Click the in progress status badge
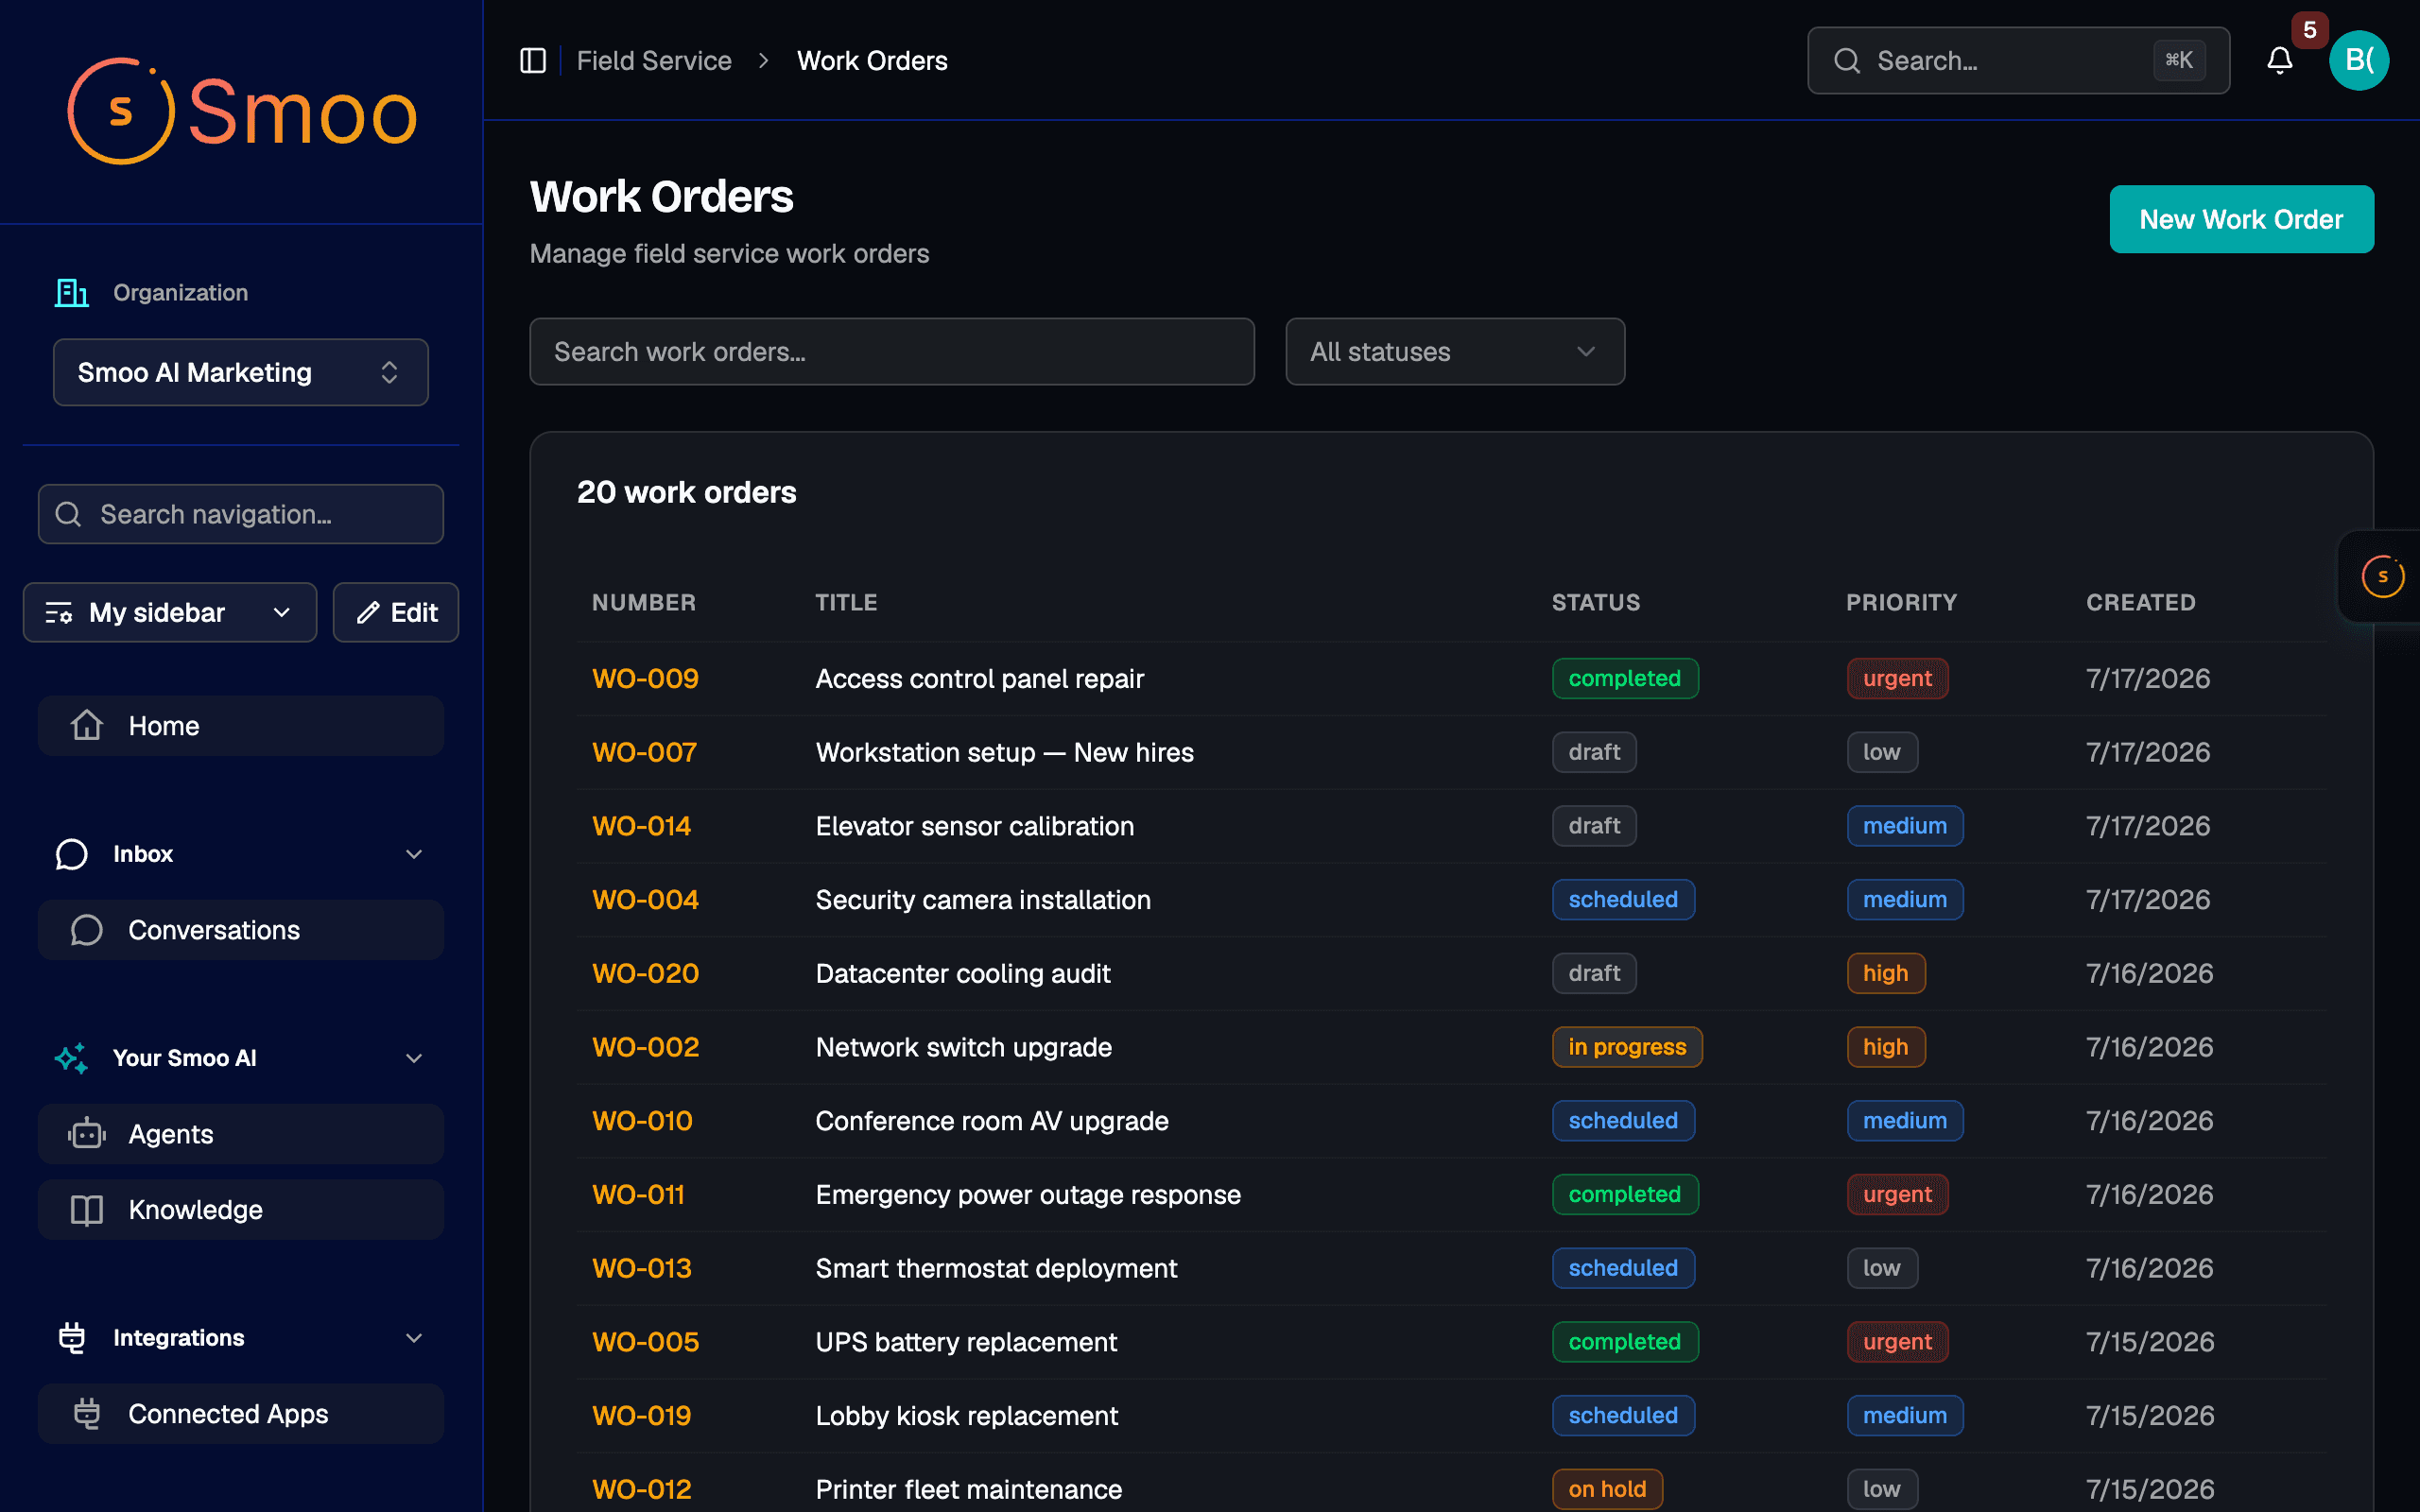Image resolution: width=2420 pixels, height=1512 pixels. 1627,1047
